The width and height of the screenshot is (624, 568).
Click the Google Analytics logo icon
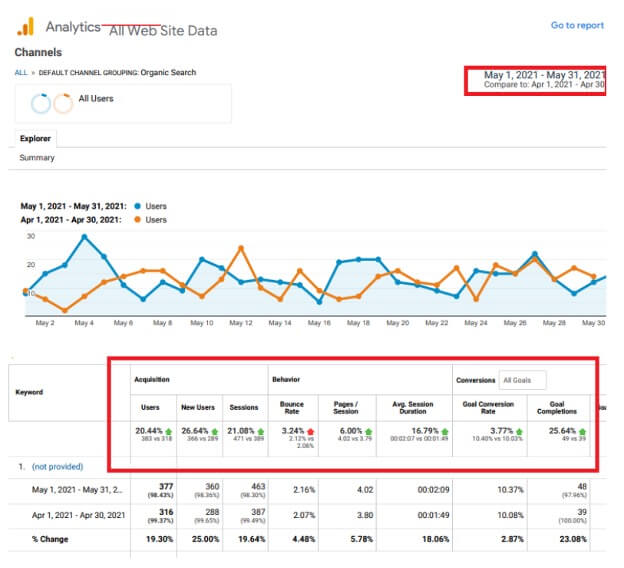click(27, 26)
